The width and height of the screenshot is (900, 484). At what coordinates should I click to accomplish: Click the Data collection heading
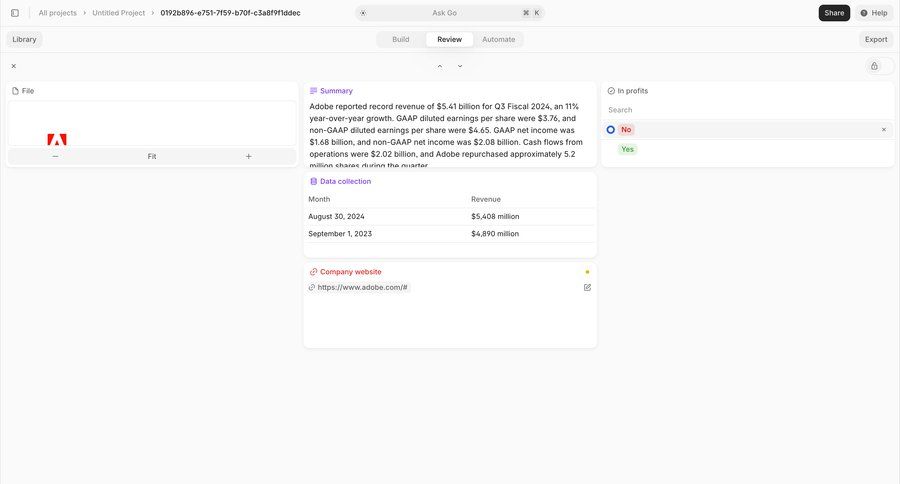(x=346, y=181)
